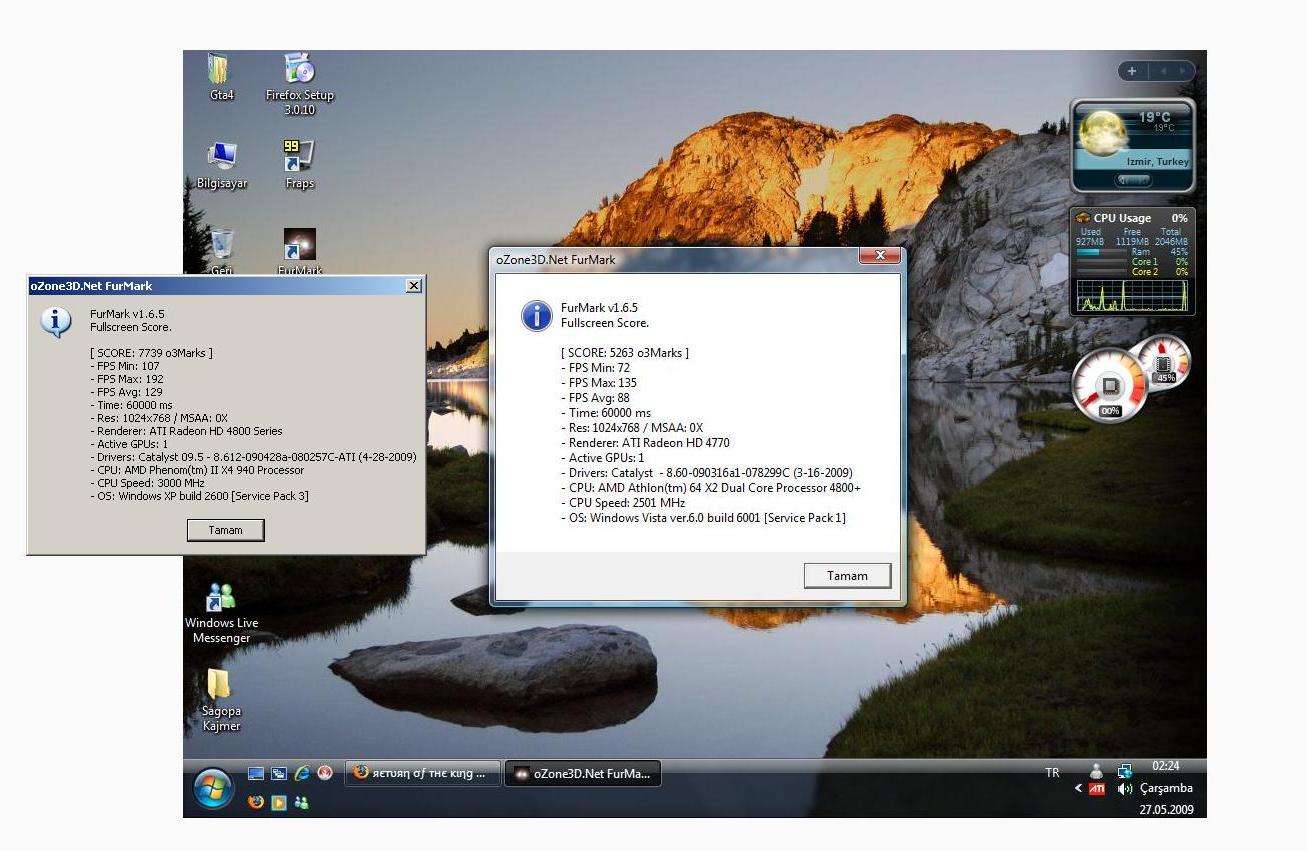Click the CPU Usage gadget title
Image resolution: width=1307 pixels, height=851 pixels.
click(x=1122, y=218)
